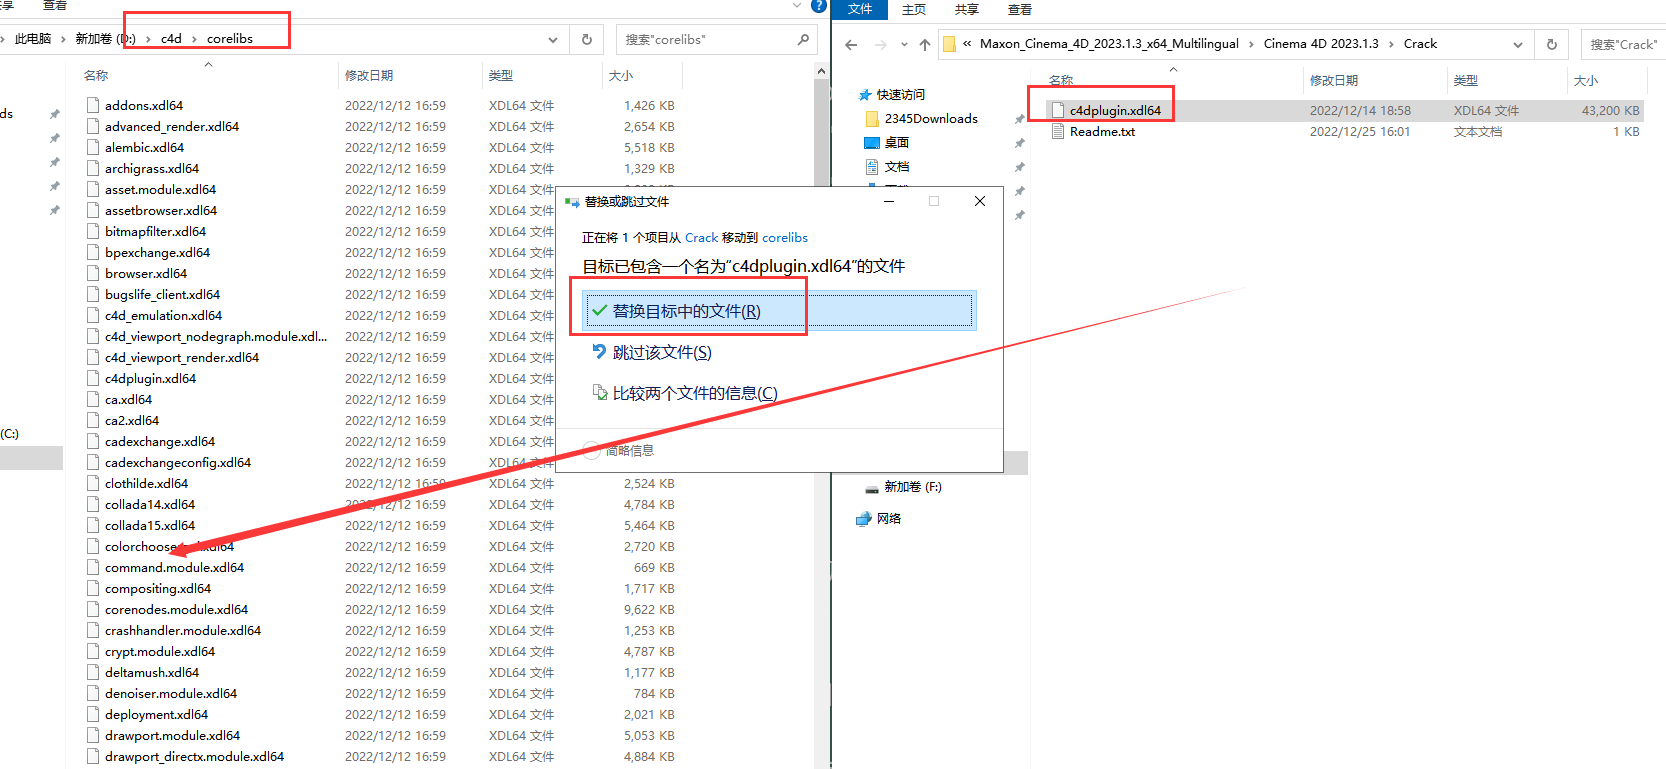Switch to the 查看 tab in Crack window
Viewport: 1666px width, 769px height.
click(x=1019, y=9)
